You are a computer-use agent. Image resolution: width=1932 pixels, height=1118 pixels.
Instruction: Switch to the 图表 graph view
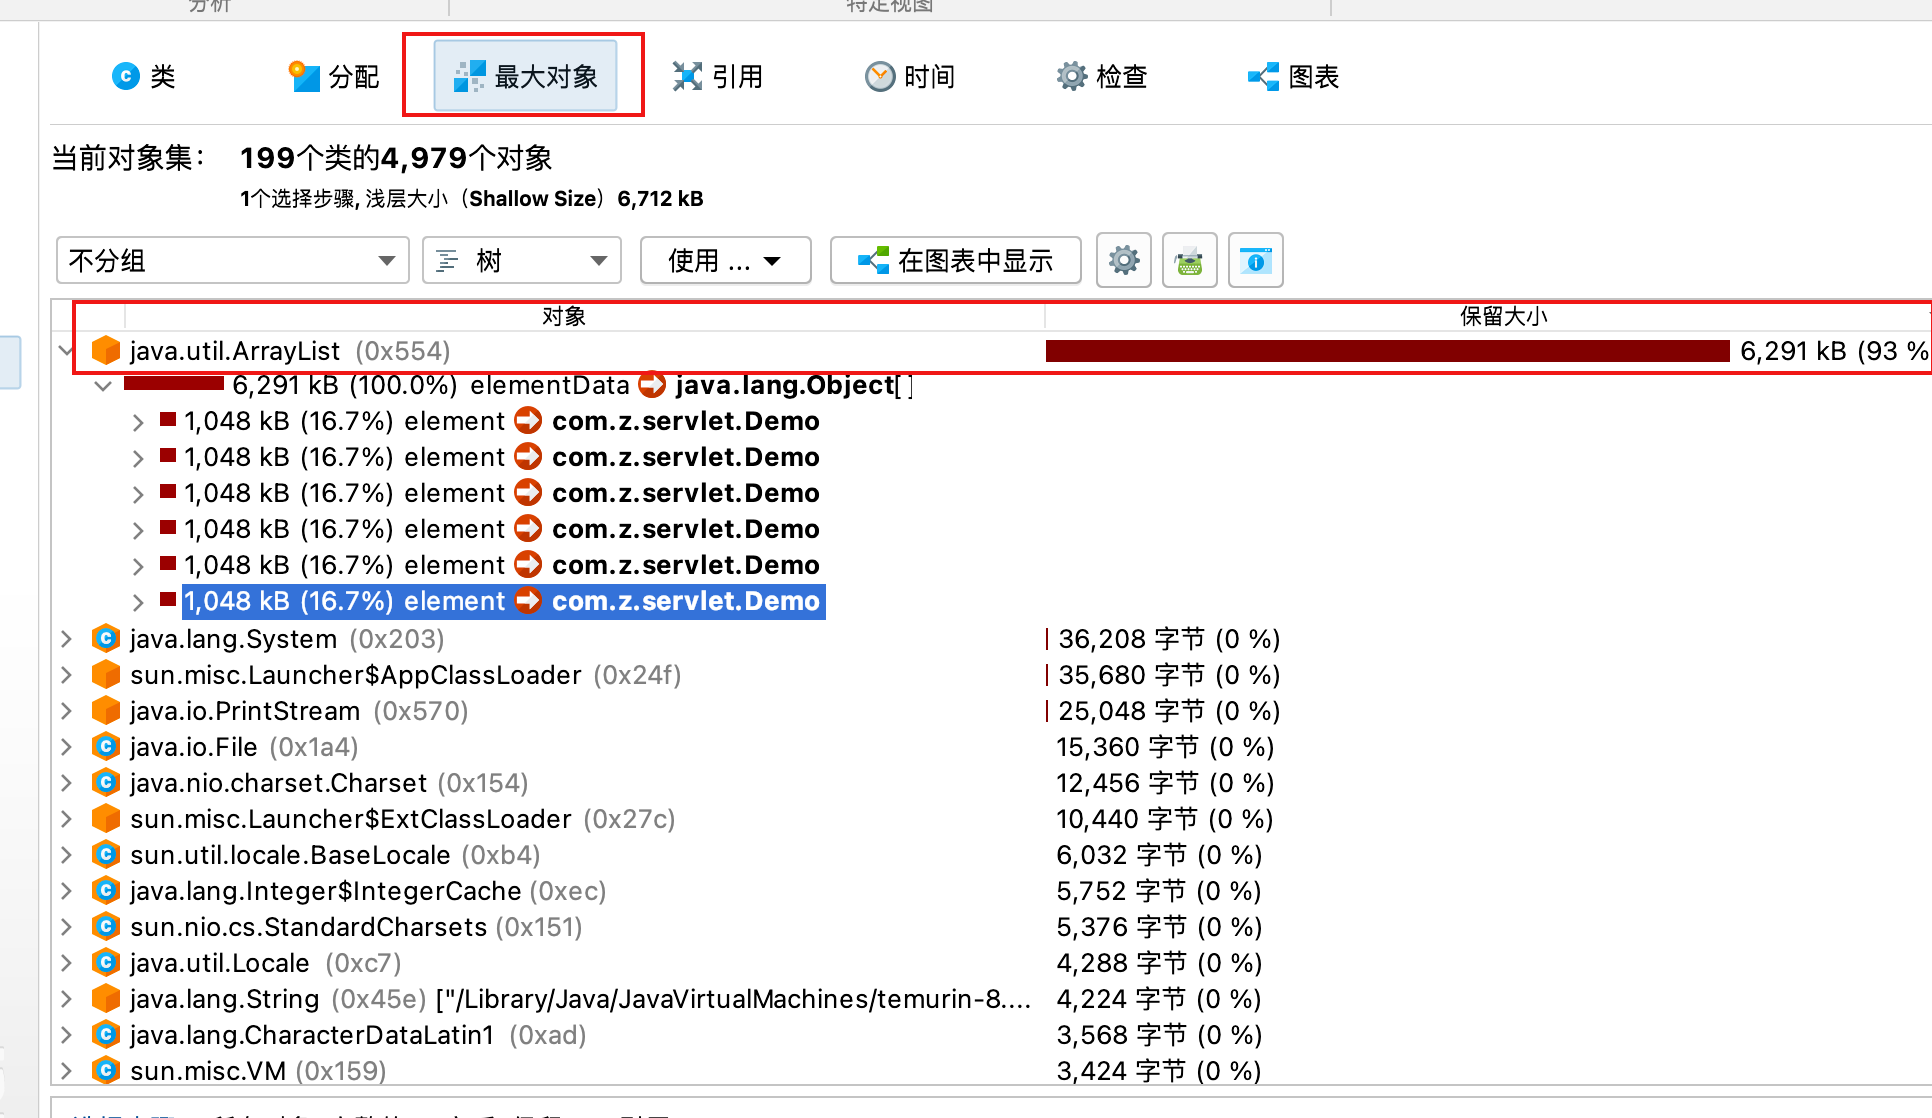pos(1293,77)
